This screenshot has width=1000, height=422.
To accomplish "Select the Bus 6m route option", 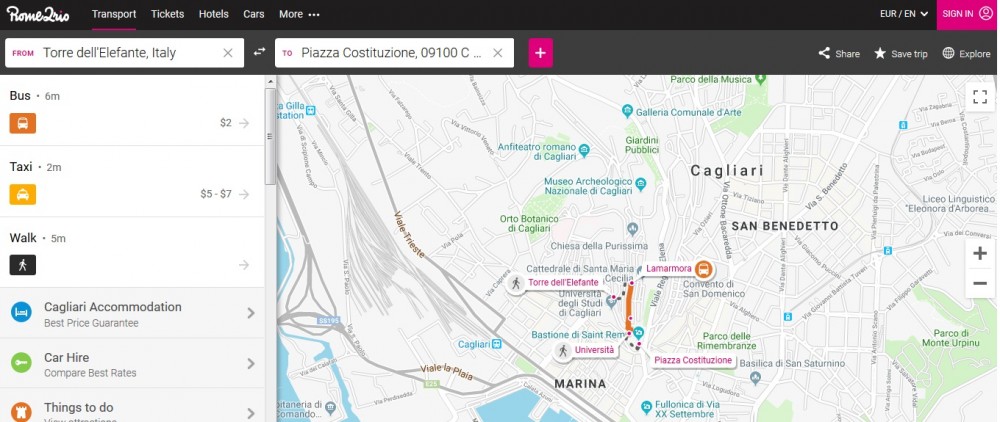I will click(132, 110).
